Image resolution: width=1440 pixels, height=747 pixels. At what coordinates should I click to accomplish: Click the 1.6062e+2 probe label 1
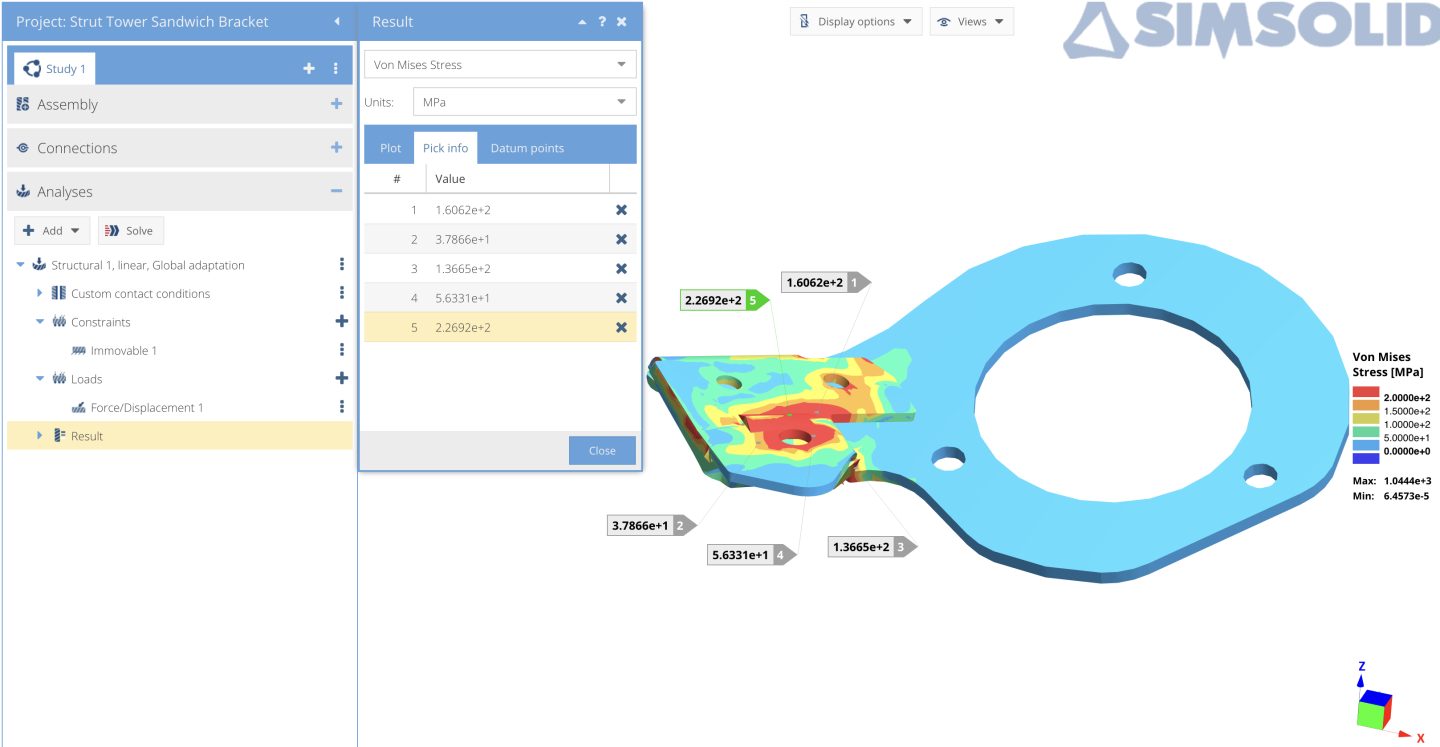826,283
